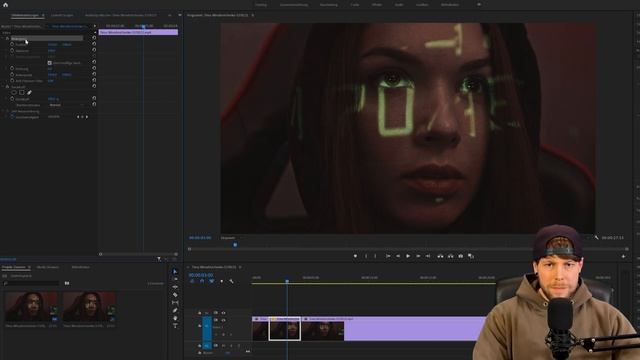Step forward one frame

pyautogui.click(x=418, y=256)
